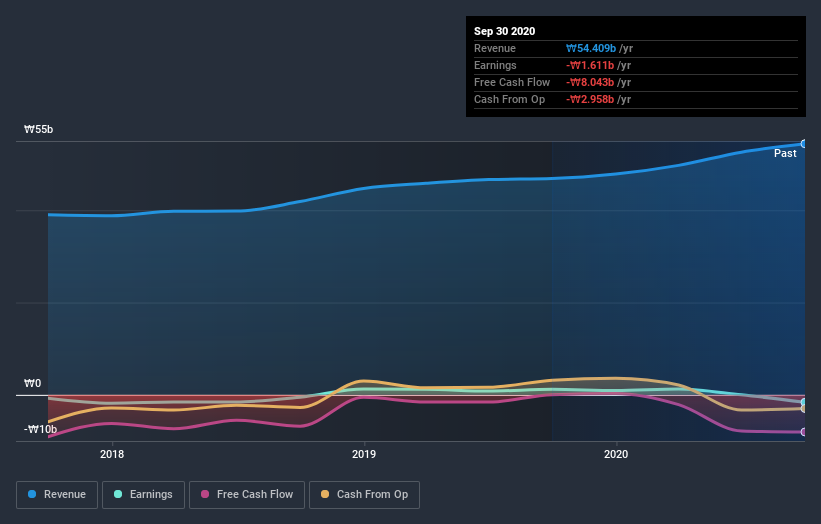The image size is (821, 524).
Task: Click the Earnings endpoint marker
Action: tap(804, 402)
